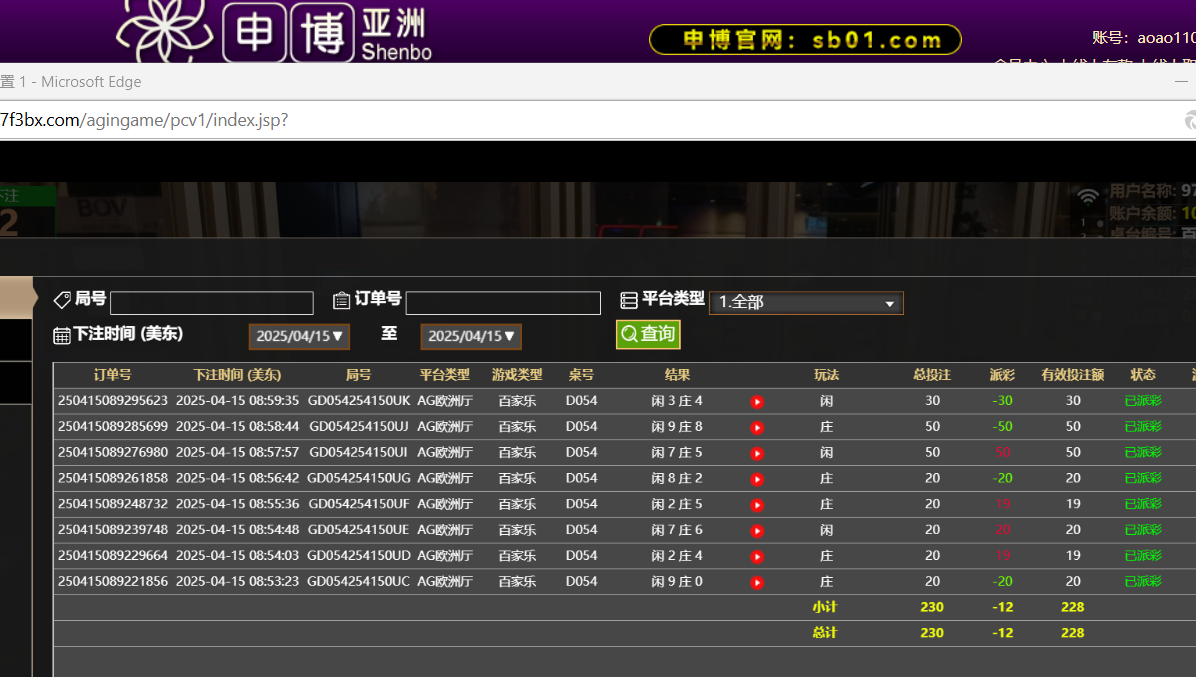Image resolution: width=1196 pixels, height=677 pixels.
Task: Play video replay for round GD054254150UJ
Action: 757,428
